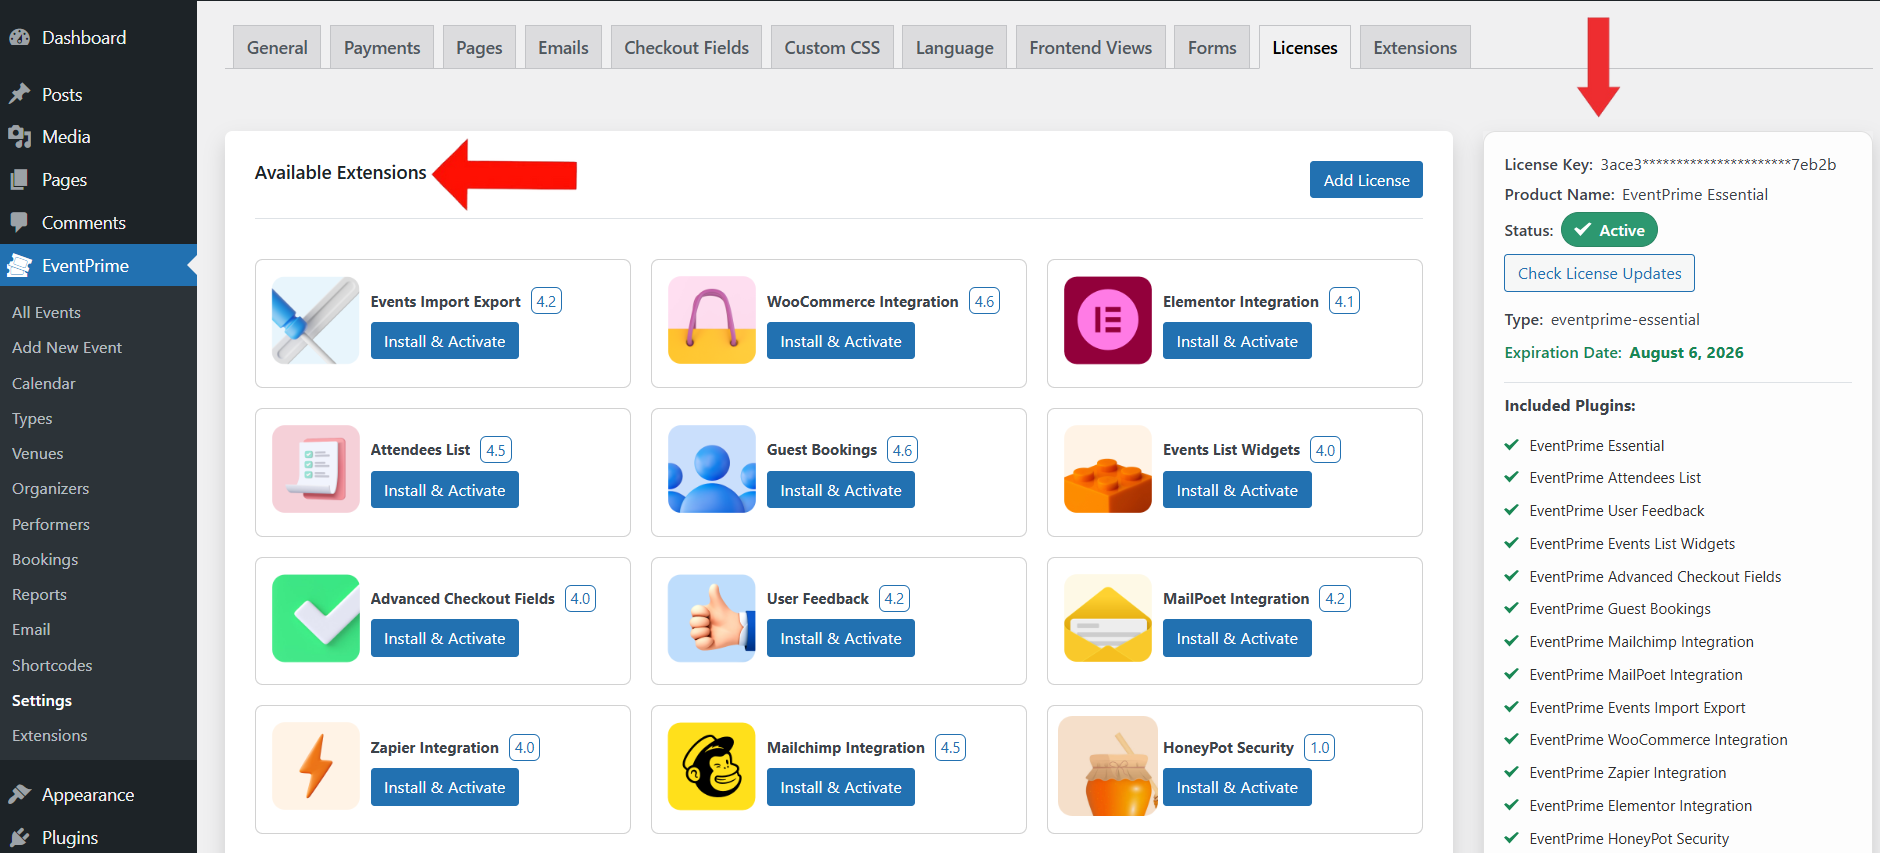This screenshot has width=1880, height=853.
Task: Install & Activate Events List Widgets
Action: [x=1236, y=490]
